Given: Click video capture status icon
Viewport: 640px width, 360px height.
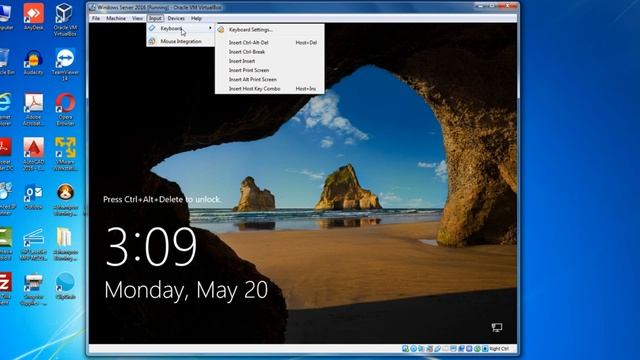Looking at the screenshot, I should tap(461, 349).
